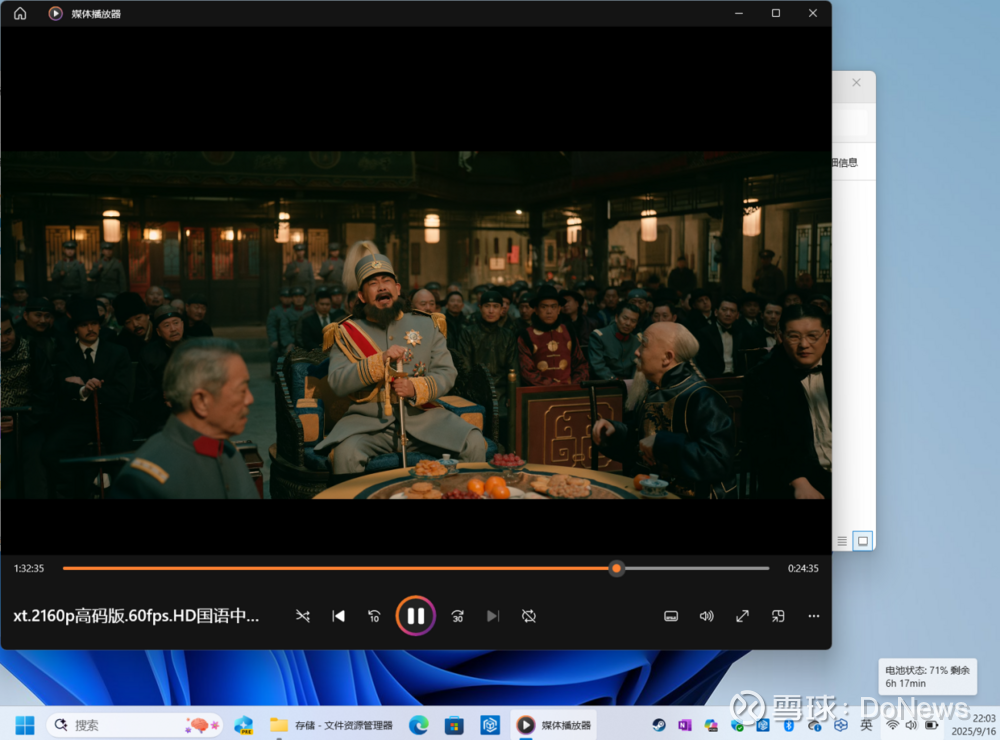Open the volume control
Screen dimensions: 1000x740
click(707, 616)
